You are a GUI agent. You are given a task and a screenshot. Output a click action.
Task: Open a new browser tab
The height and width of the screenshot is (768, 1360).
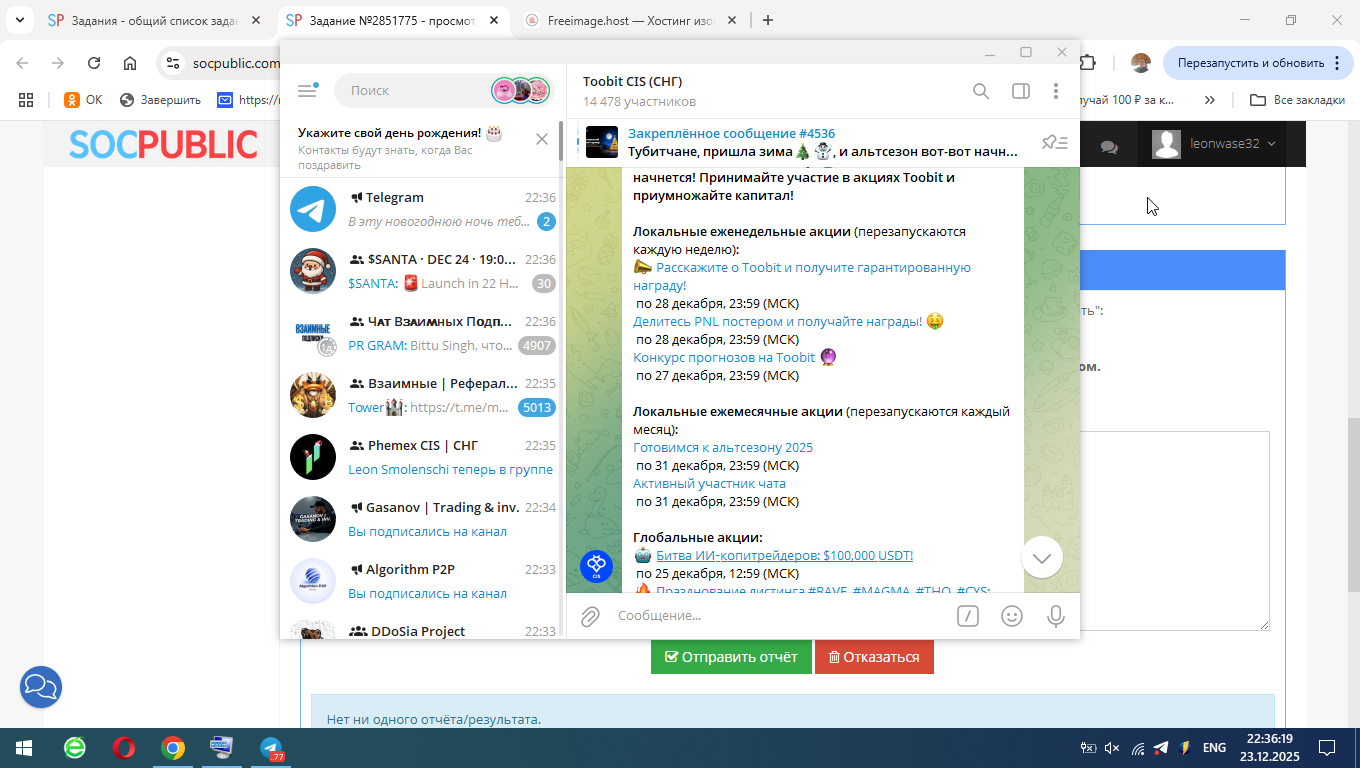(x=767, y=20)
